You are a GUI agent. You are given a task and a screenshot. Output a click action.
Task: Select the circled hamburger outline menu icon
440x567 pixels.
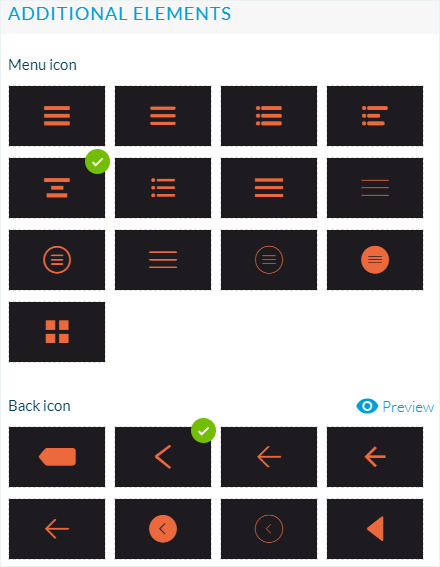tap(57, 260)
